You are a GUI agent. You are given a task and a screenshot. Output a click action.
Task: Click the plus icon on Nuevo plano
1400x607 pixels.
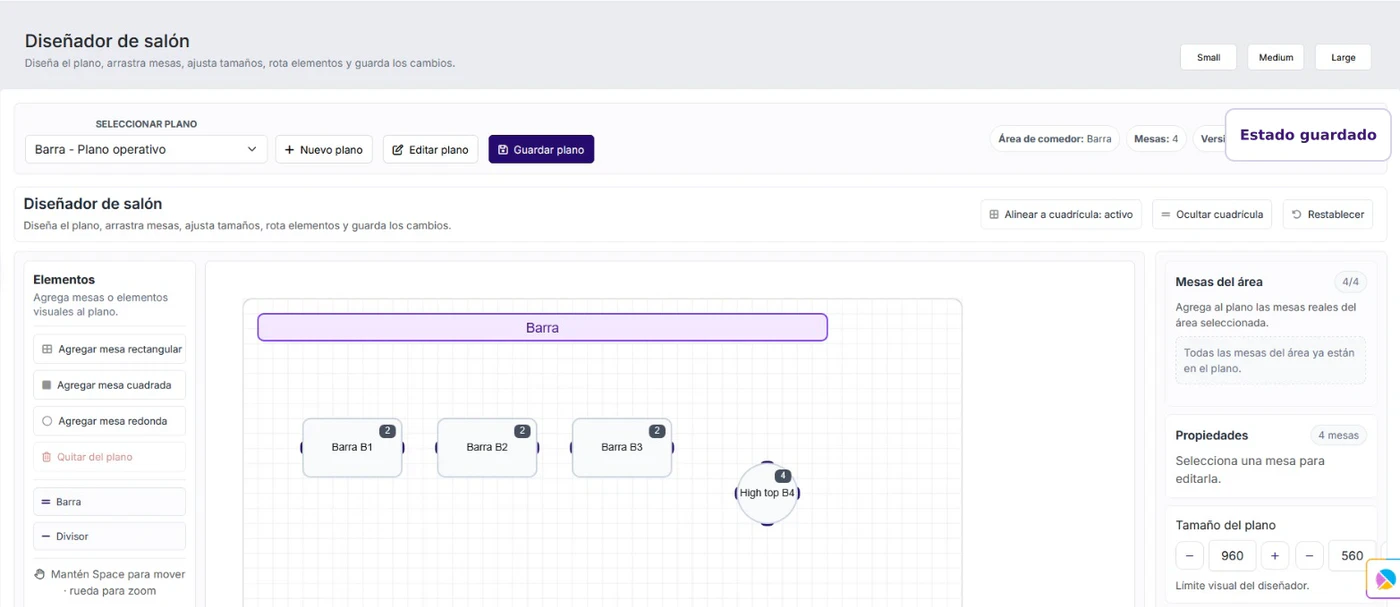[x=290, y=150]
